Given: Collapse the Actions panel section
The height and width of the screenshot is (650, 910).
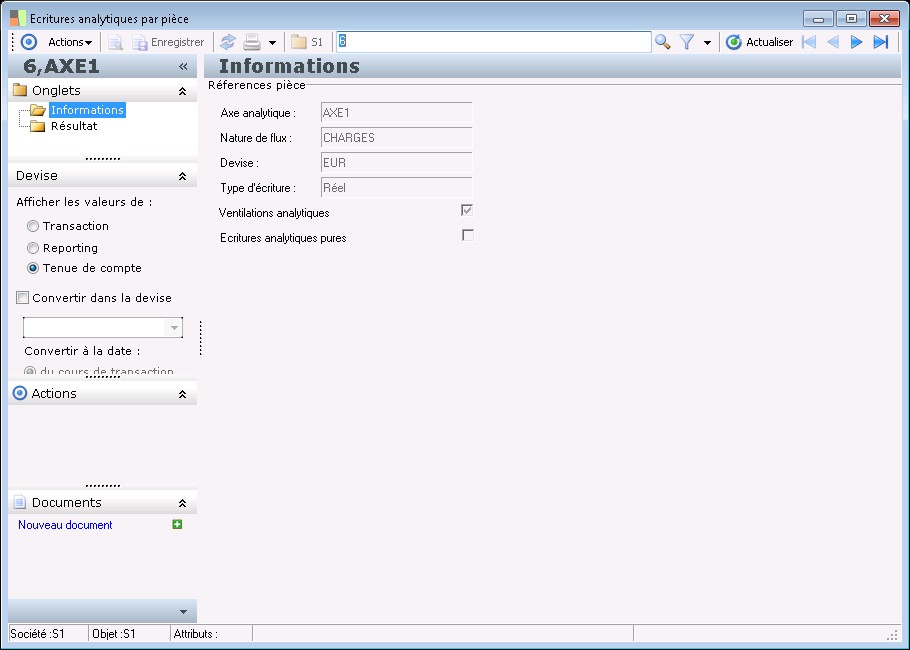Looking at the screenshot, I should coord(182,394).
